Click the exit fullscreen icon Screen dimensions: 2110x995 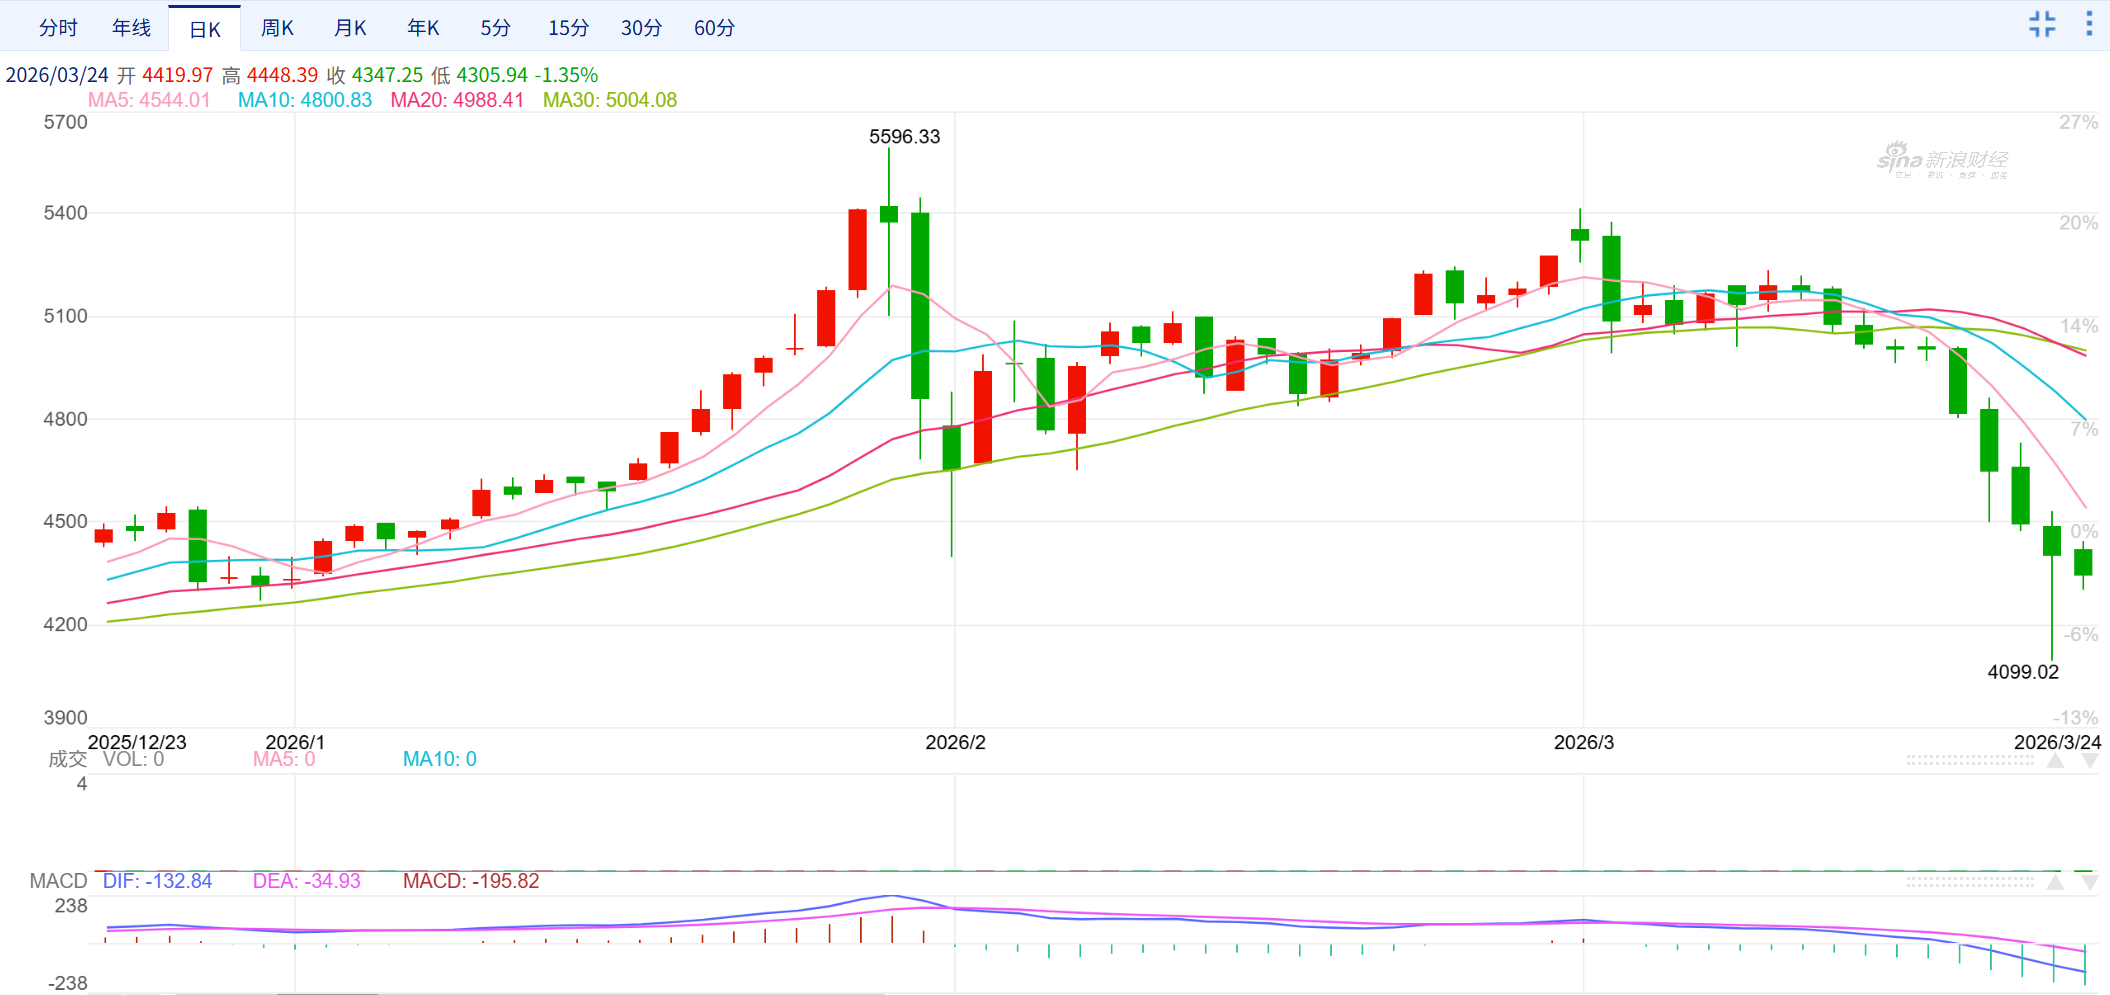point(2042,25)
